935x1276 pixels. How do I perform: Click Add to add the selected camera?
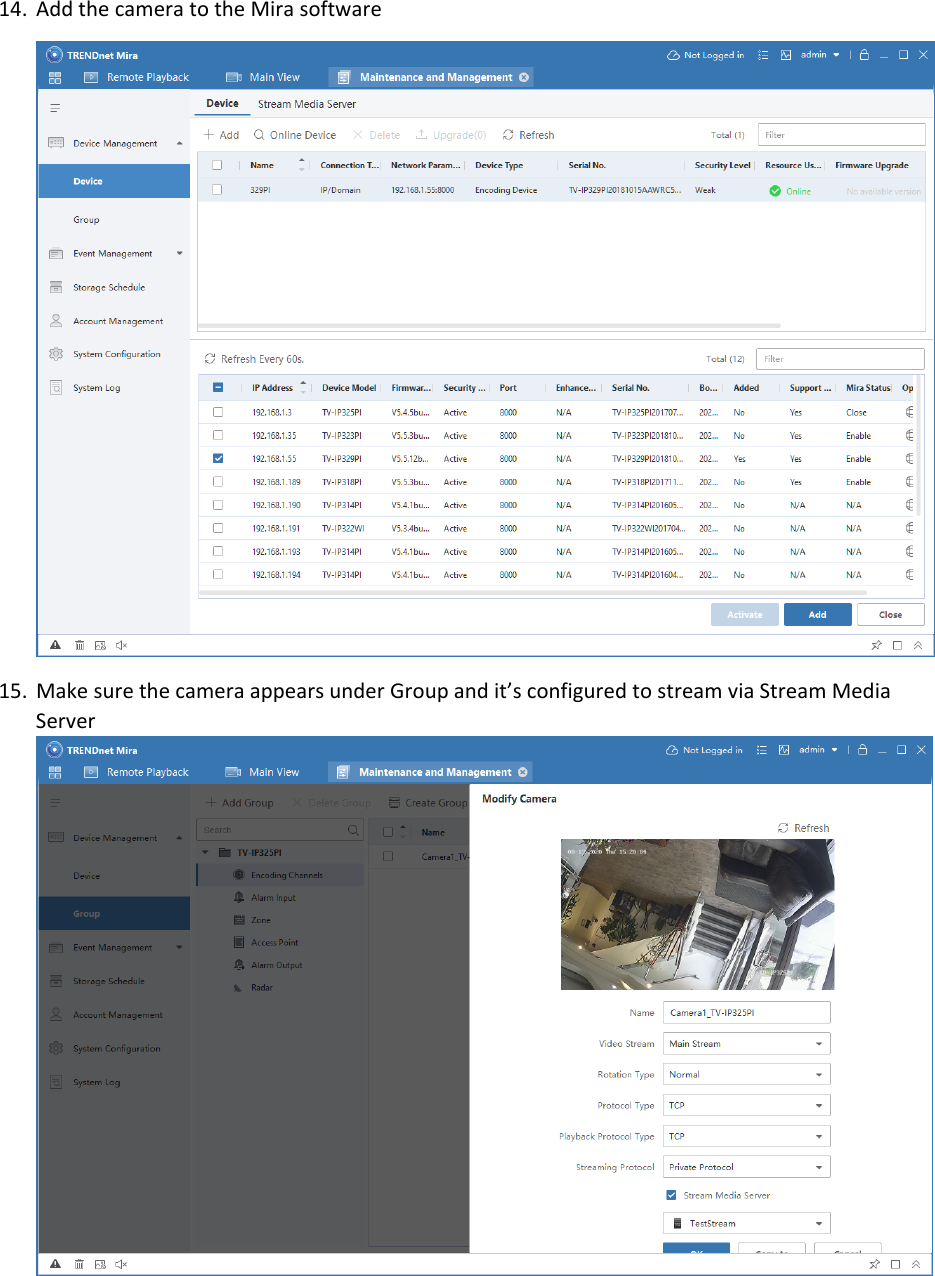(817, 614)
